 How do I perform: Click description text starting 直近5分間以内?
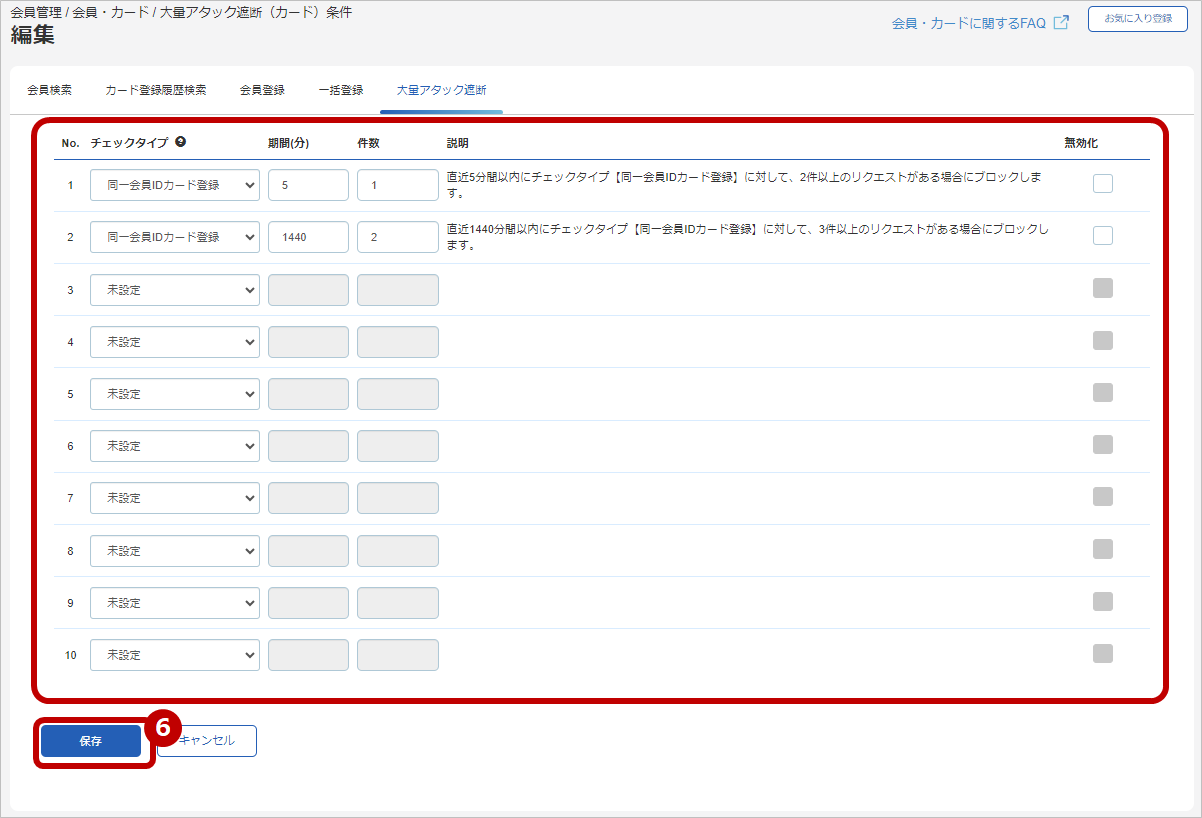(x=745, y=185)
